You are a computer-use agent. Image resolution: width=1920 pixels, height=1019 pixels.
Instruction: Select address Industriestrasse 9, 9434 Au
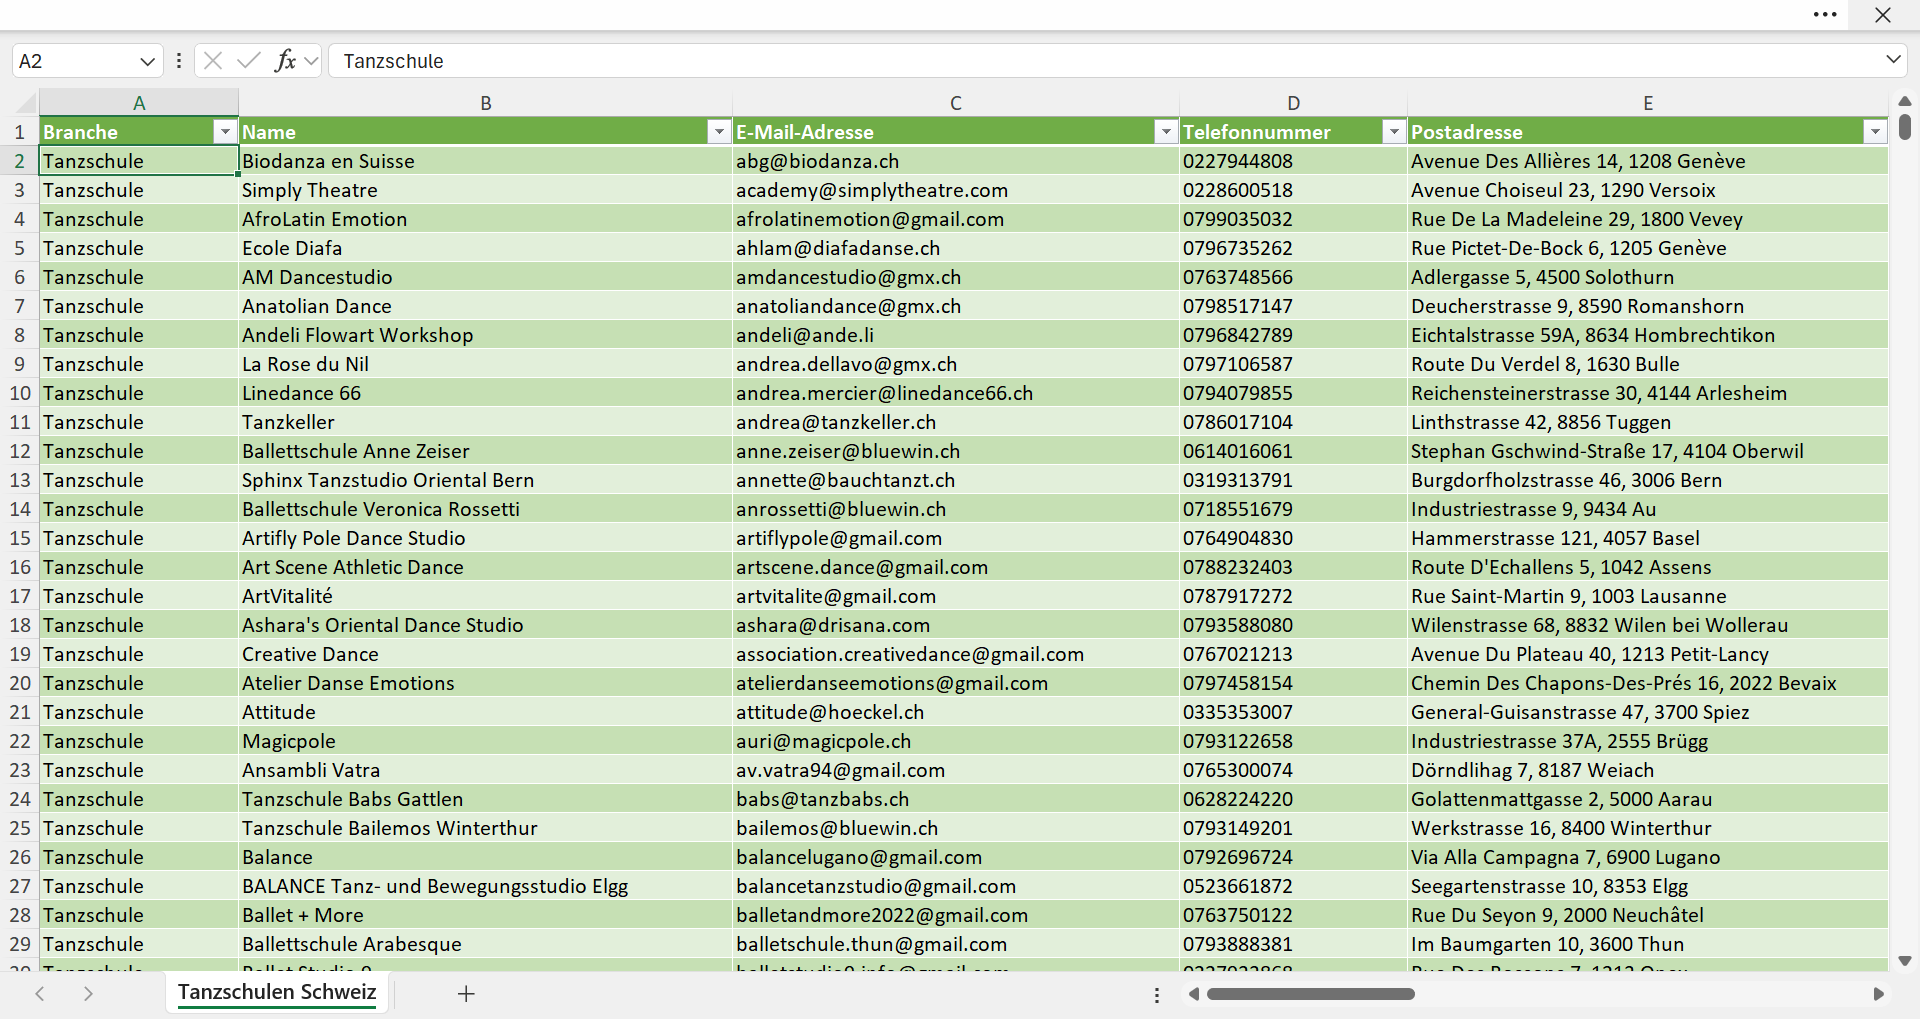point(1648,509)
